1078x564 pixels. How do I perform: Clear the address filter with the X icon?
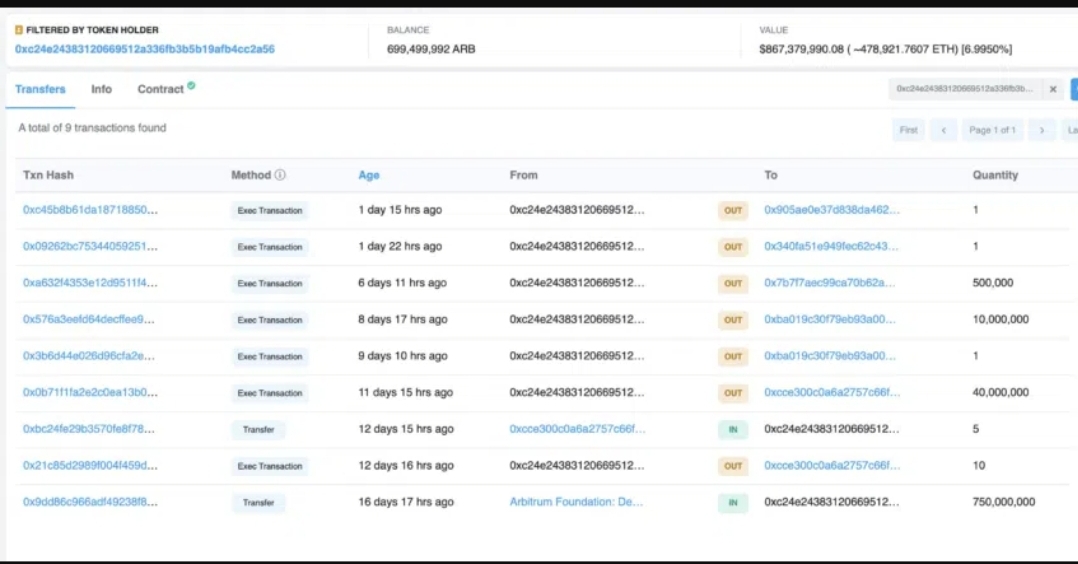[1053, 89]
